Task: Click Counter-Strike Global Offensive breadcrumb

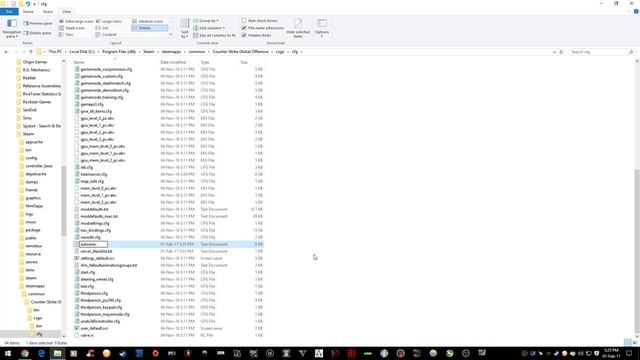Action: 240,52
